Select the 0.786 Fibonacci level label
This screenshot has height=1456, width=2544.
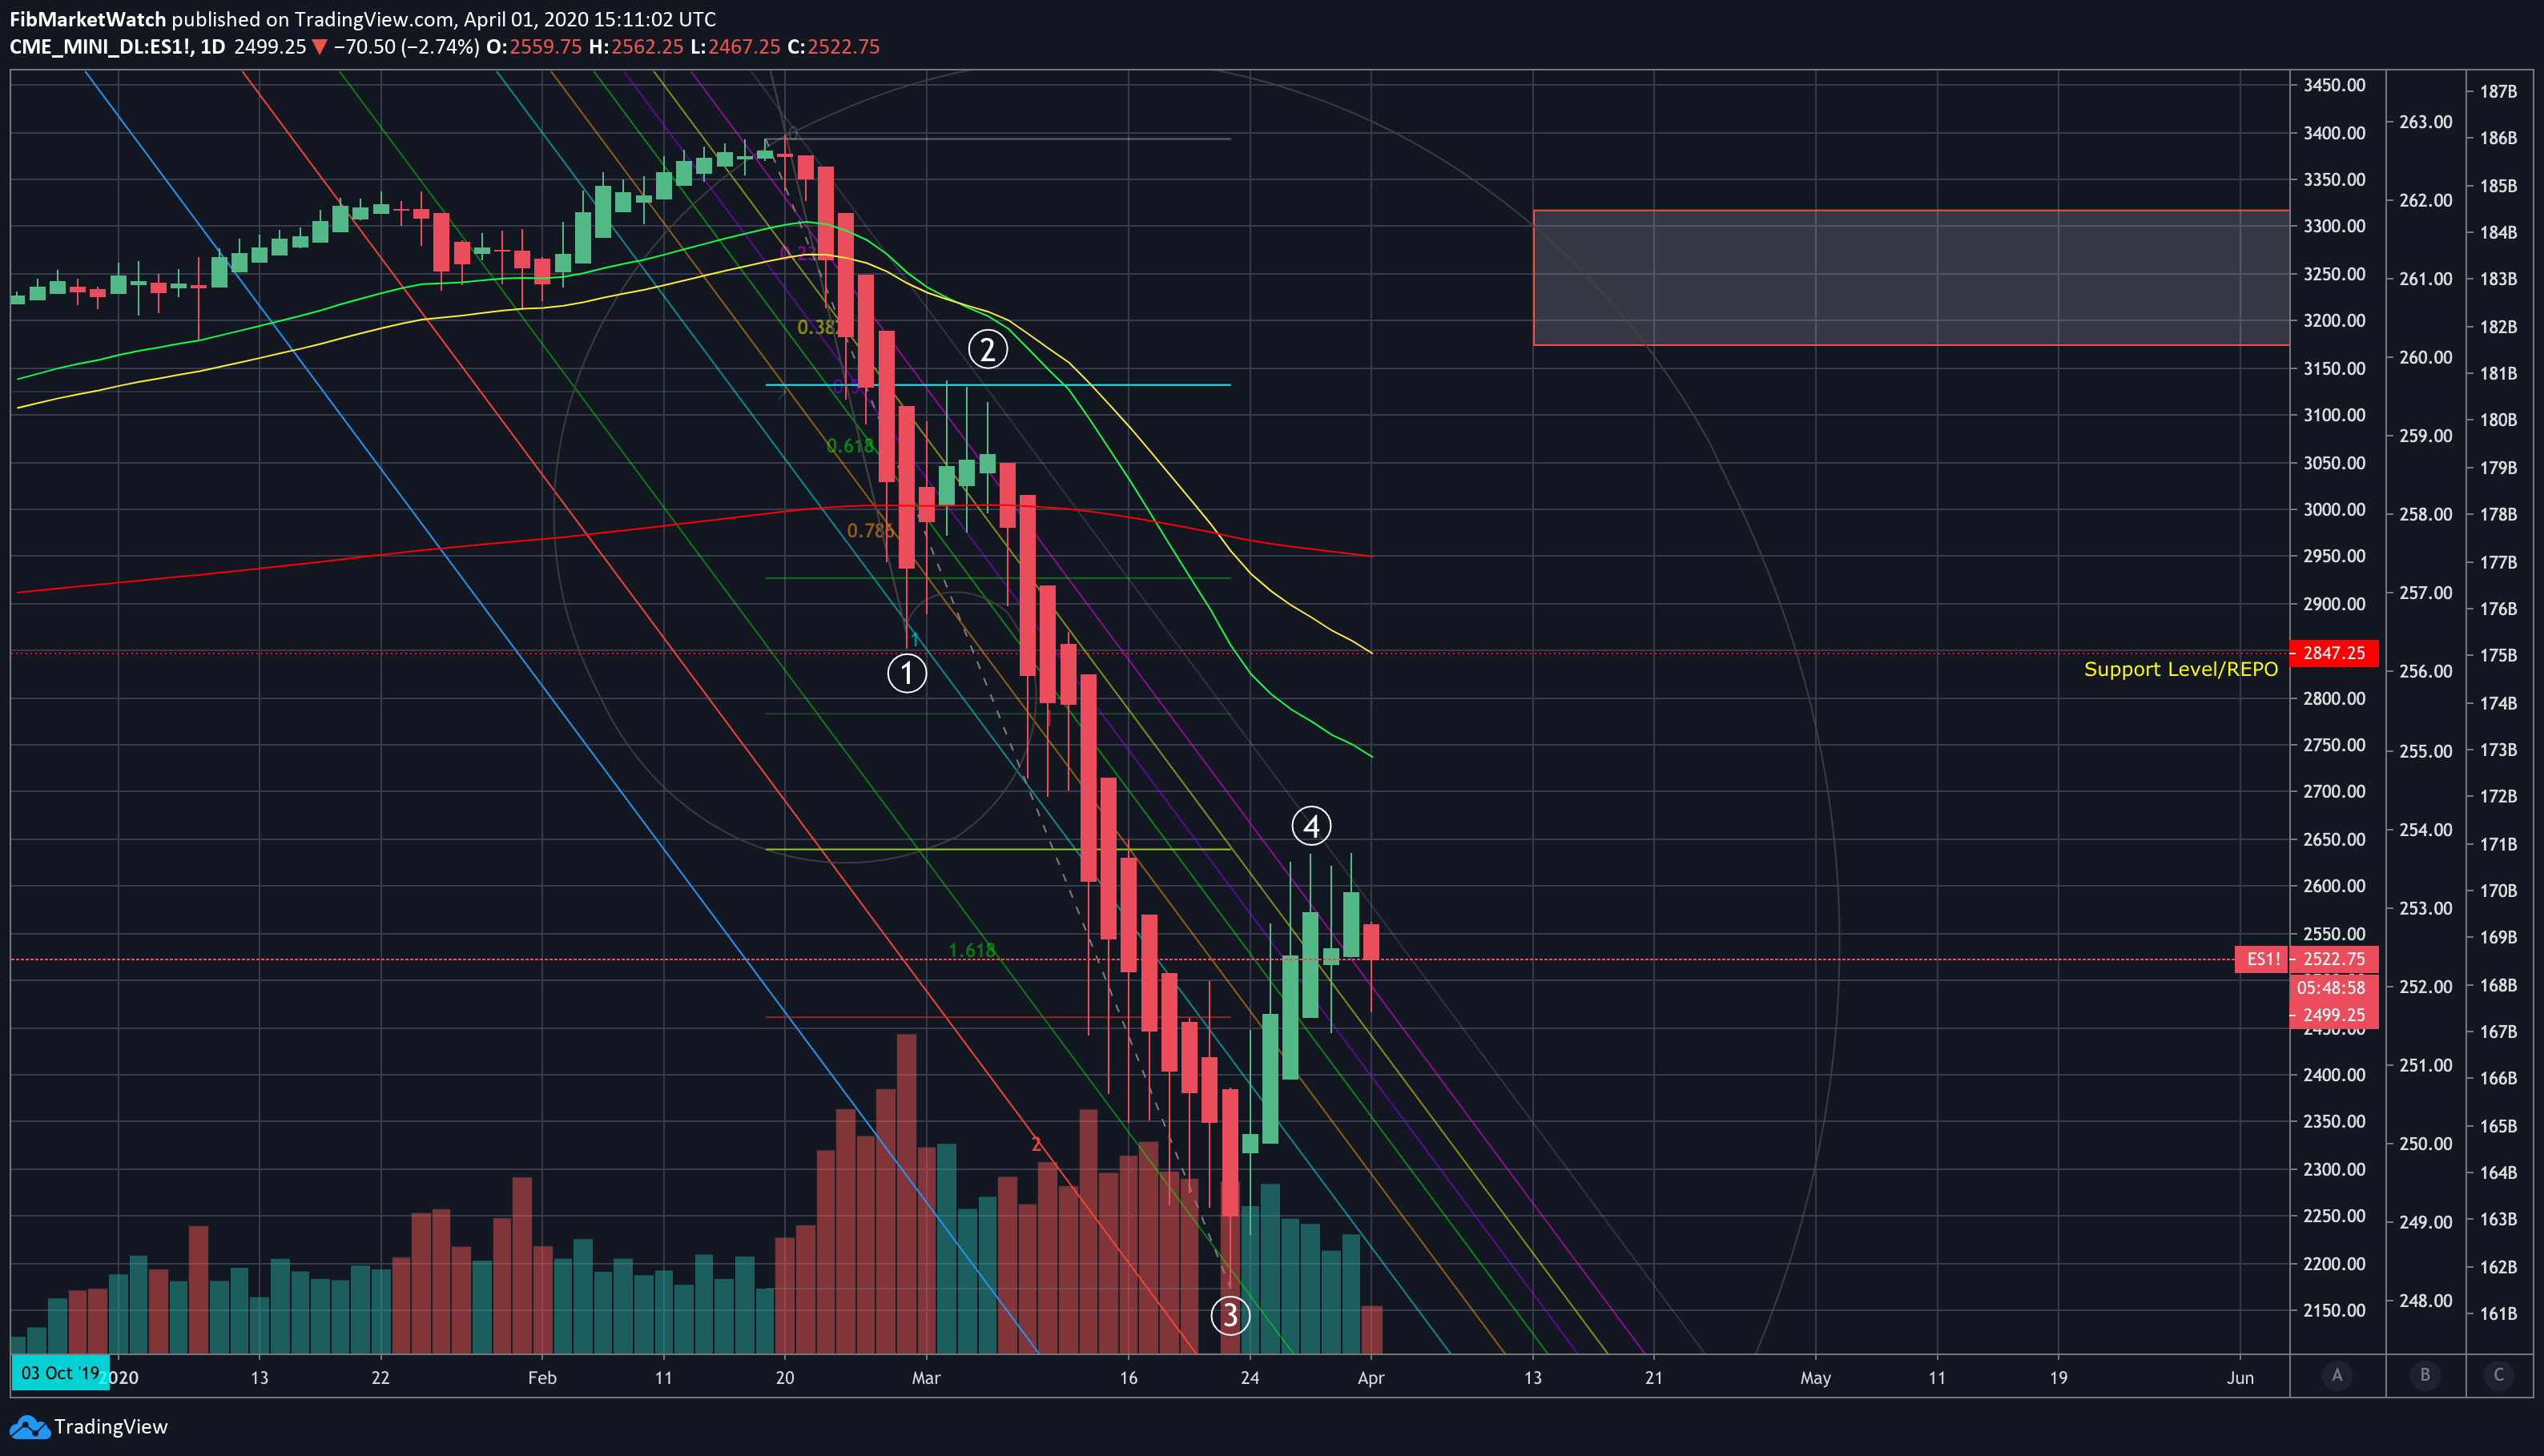(870, 530)
